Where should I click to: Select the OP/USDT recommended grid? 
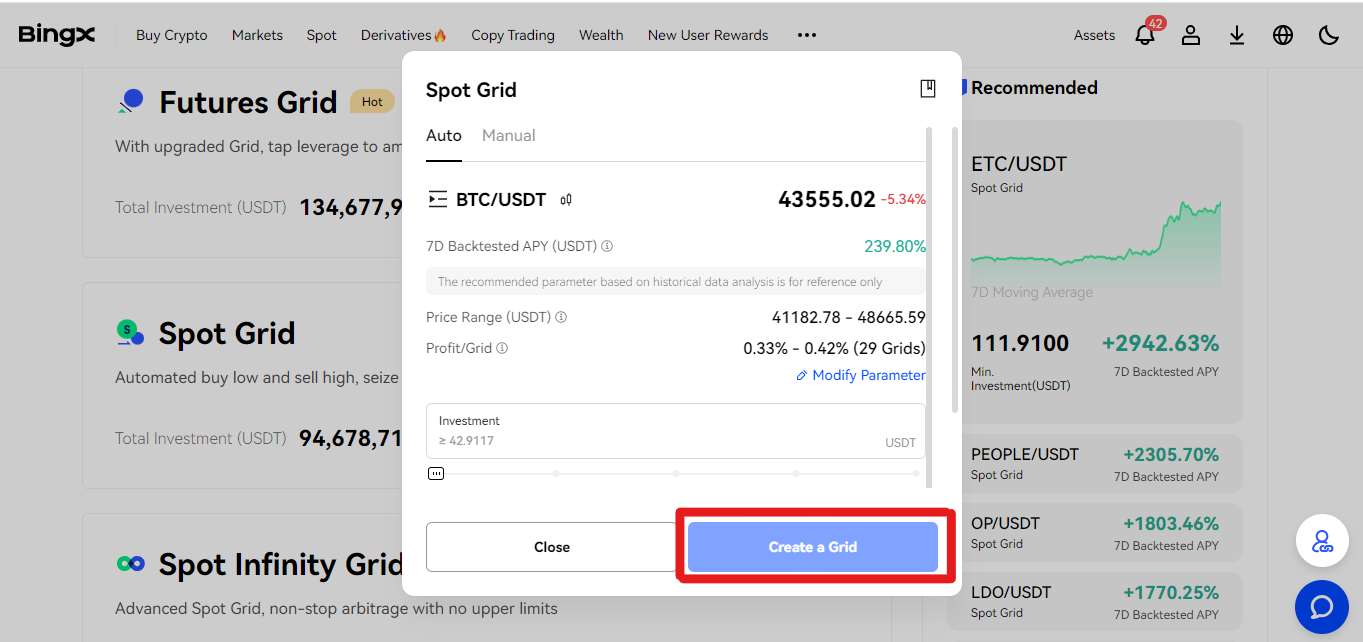point(1095,534)
